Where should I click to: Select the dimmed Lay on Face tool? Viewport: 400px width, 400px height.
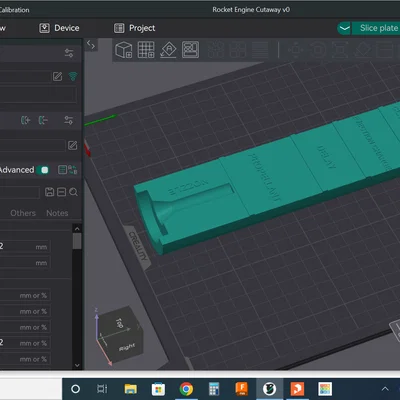pyautogui.click(x=363, y=50)
